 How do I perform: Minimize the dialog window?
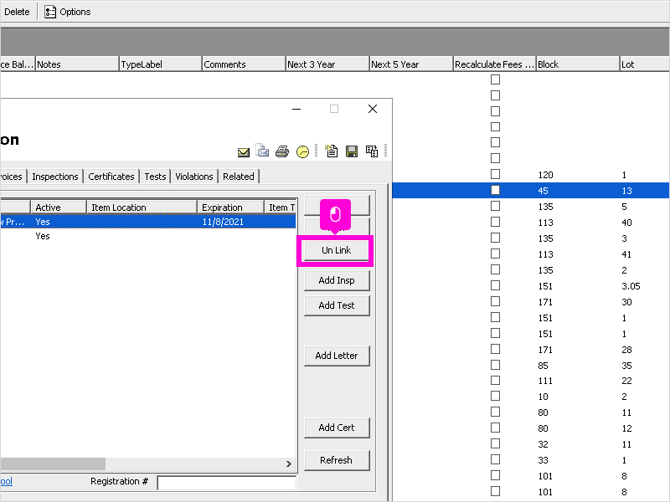[x=297, y=109]
